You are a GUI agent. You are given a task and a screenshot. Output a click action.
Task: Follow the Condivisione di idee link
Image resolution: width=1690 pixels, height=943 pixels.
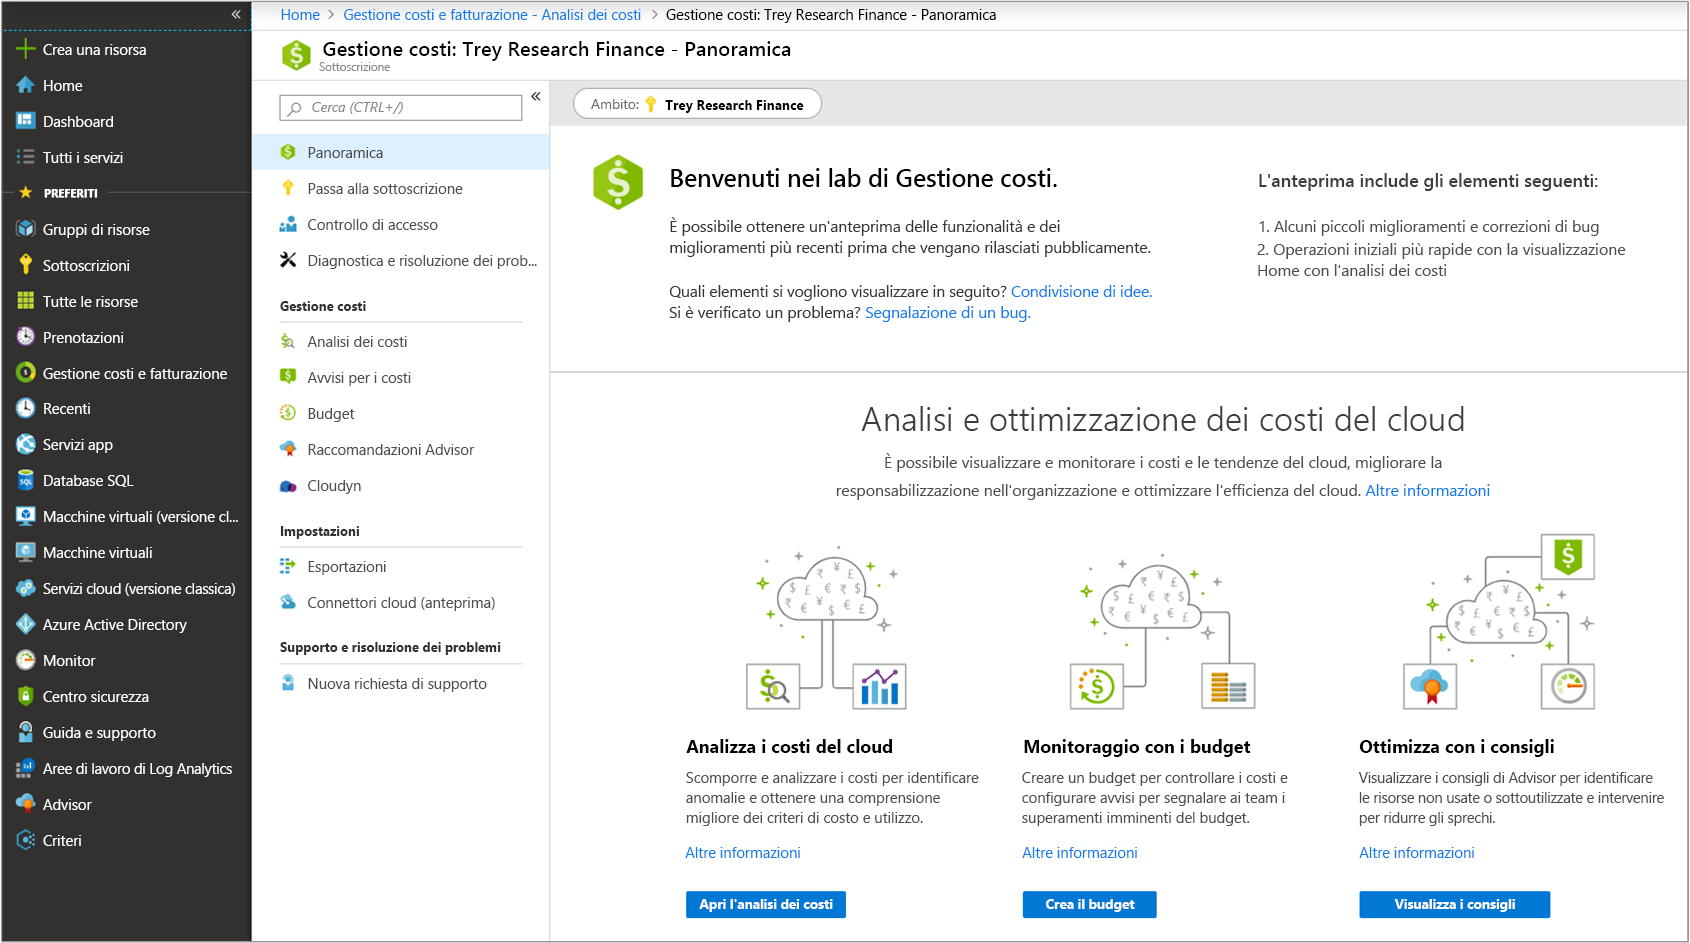(1081, 291)
